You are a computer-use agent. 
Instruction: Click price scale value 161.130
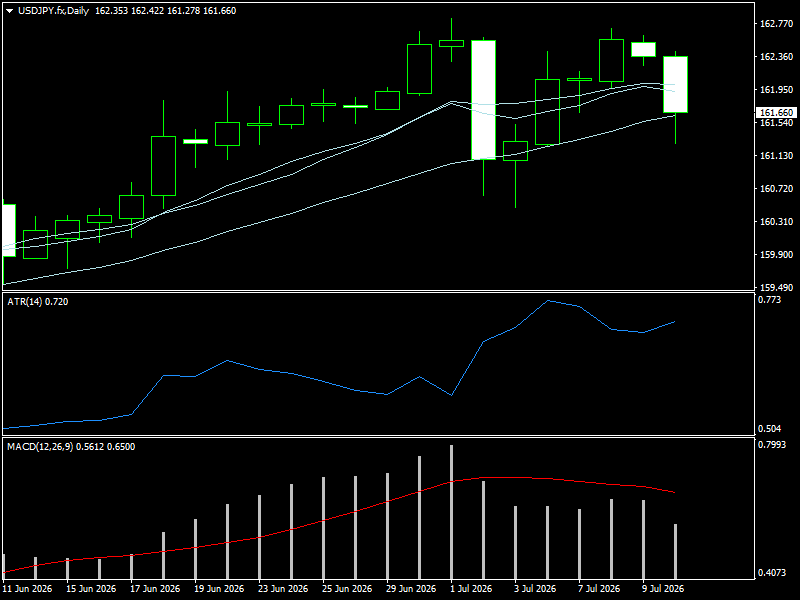(777, 156)
